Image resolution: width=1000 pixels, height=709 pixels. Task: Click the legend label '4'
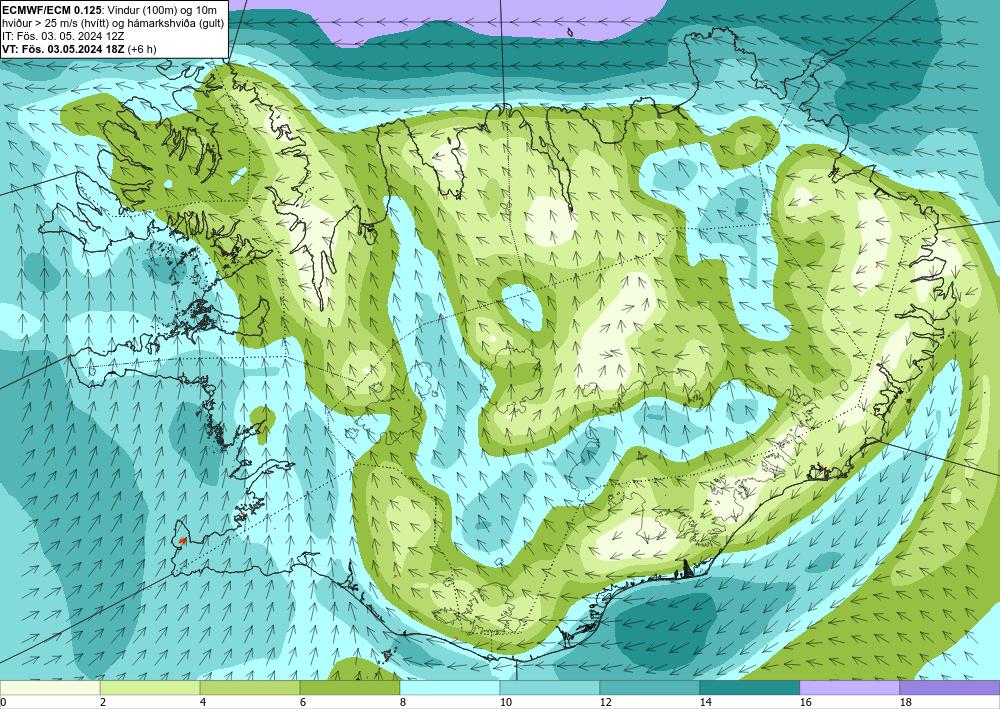point(203,702)
